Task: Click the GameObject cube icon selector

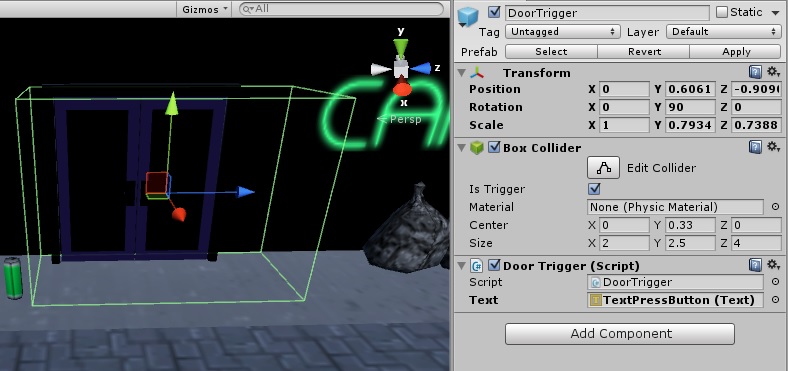Action: pyautogui.click(x=468, y=18)
